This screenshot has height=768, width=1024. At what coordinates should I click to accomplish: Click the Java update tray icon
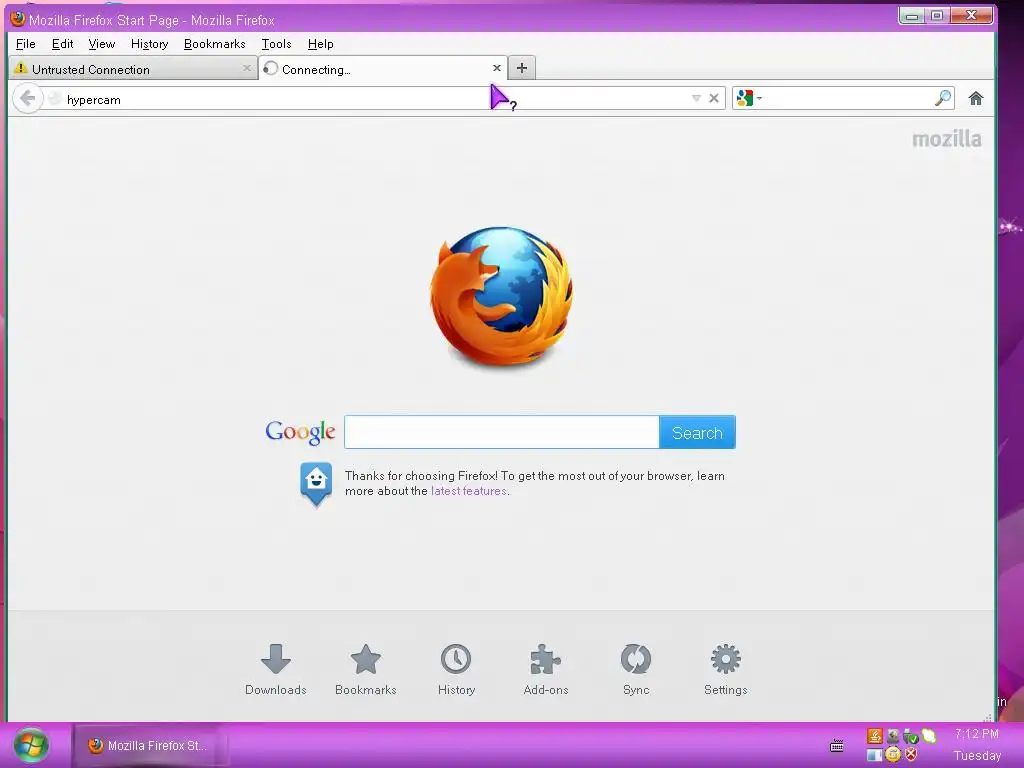(874, 736)
